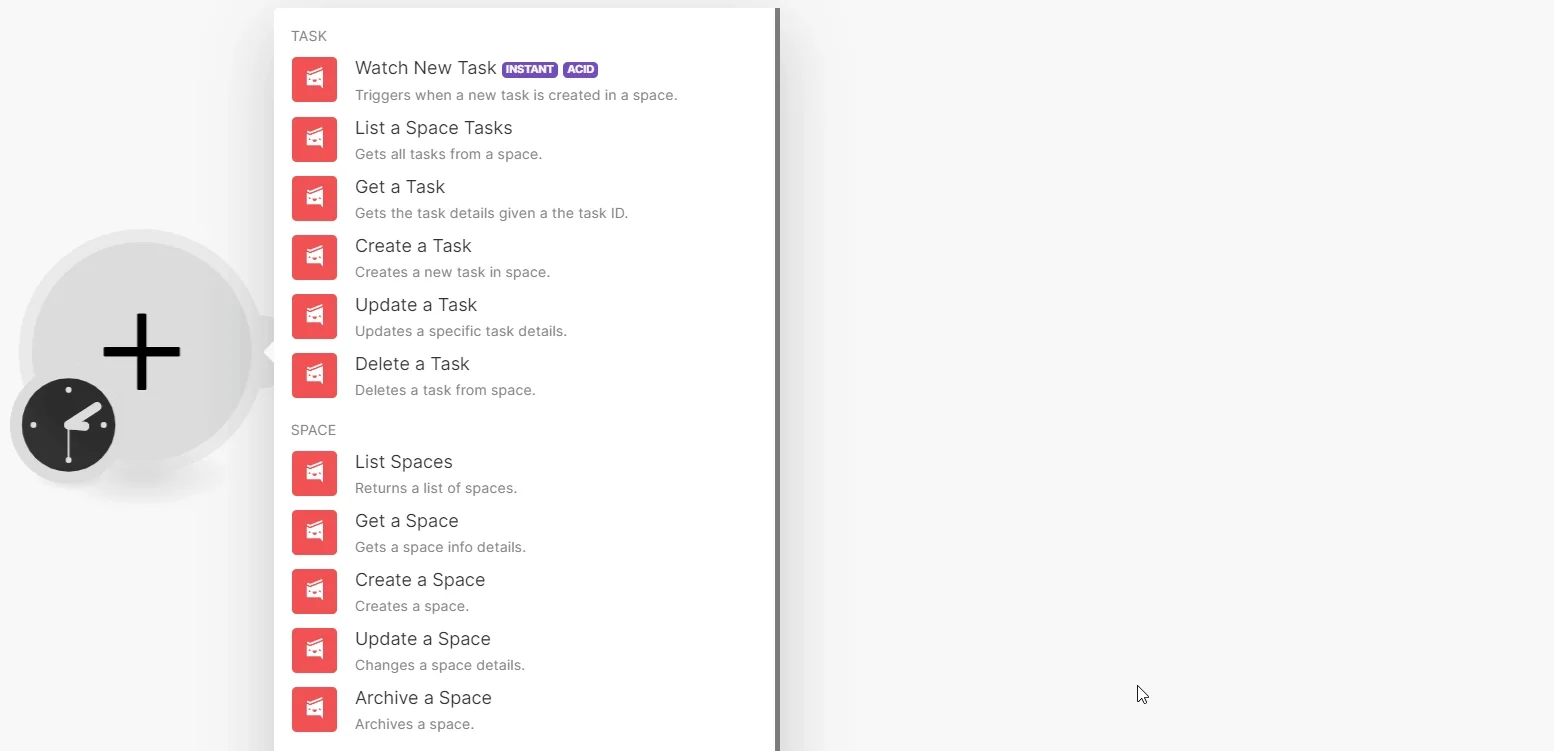This screenshot has width=1554, height=751.
Task: Click the Watch New Task module icon
Action: click(314, 80)
